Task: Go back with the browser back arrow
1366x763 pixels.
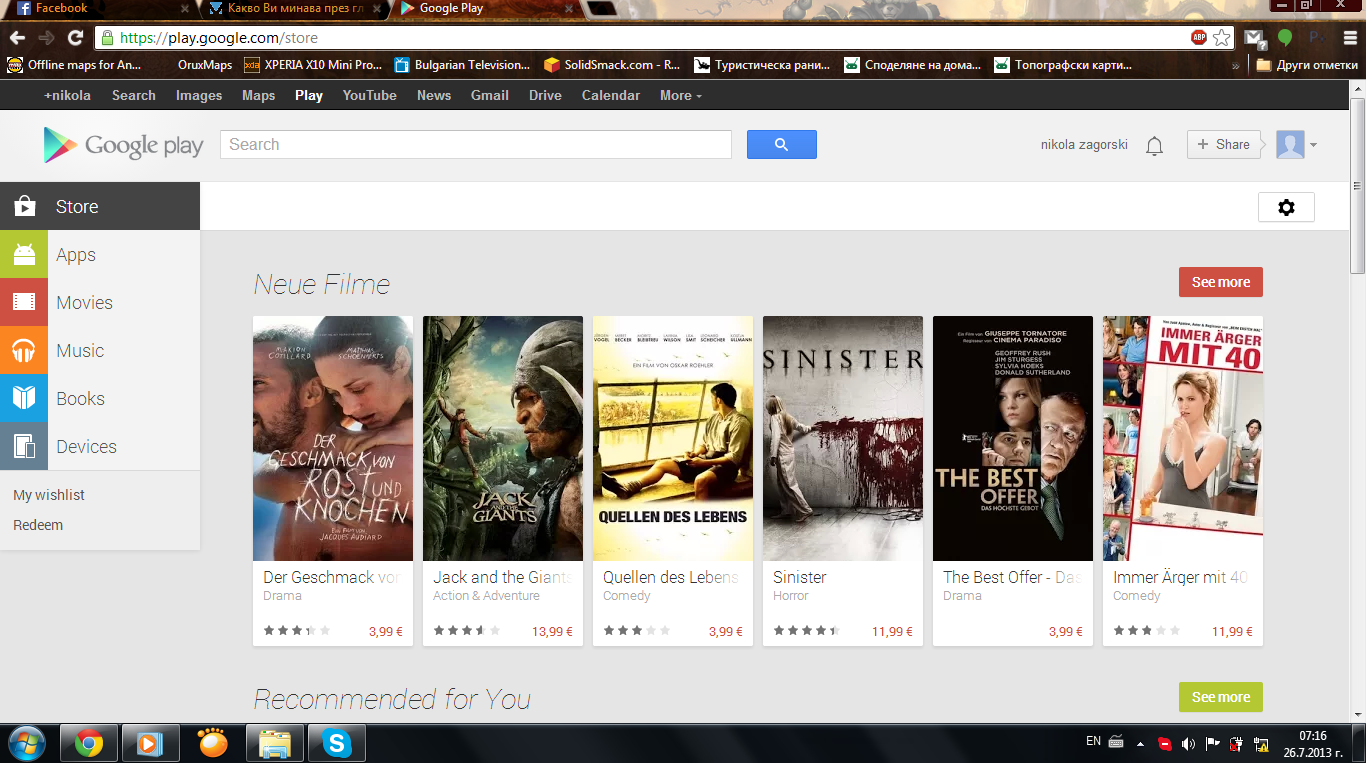Action: (x=17, y=38)
